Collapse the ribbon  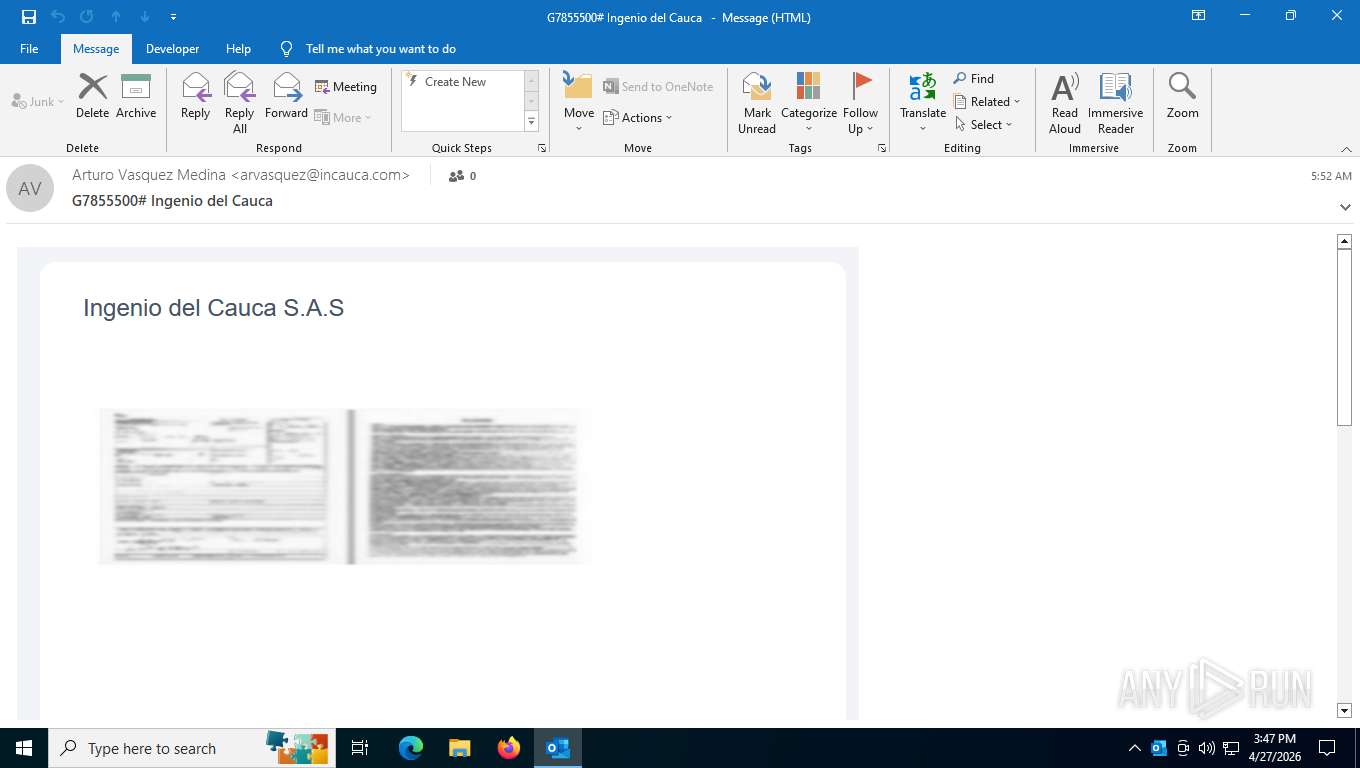[x=1346, y=149]
